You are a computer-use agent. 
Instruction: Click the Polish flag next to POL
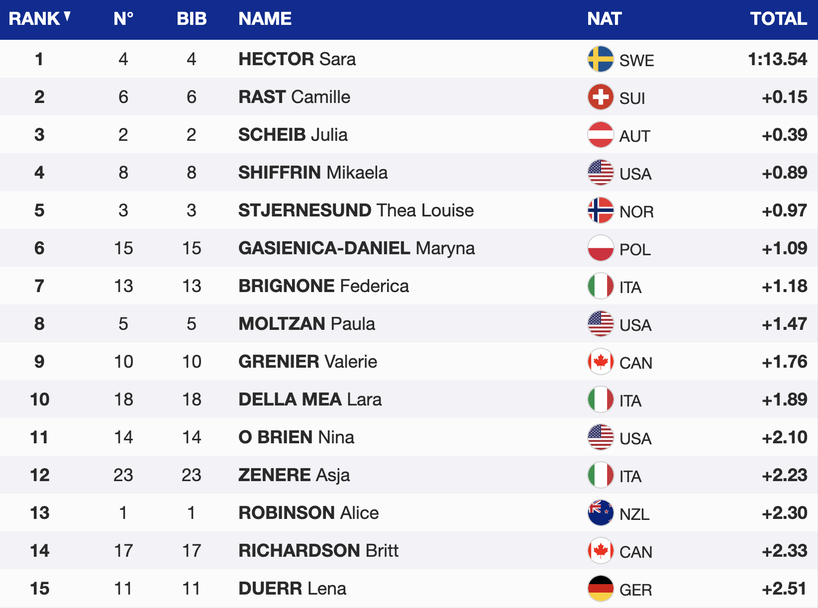pyautogui.click(x=600, y=248)
